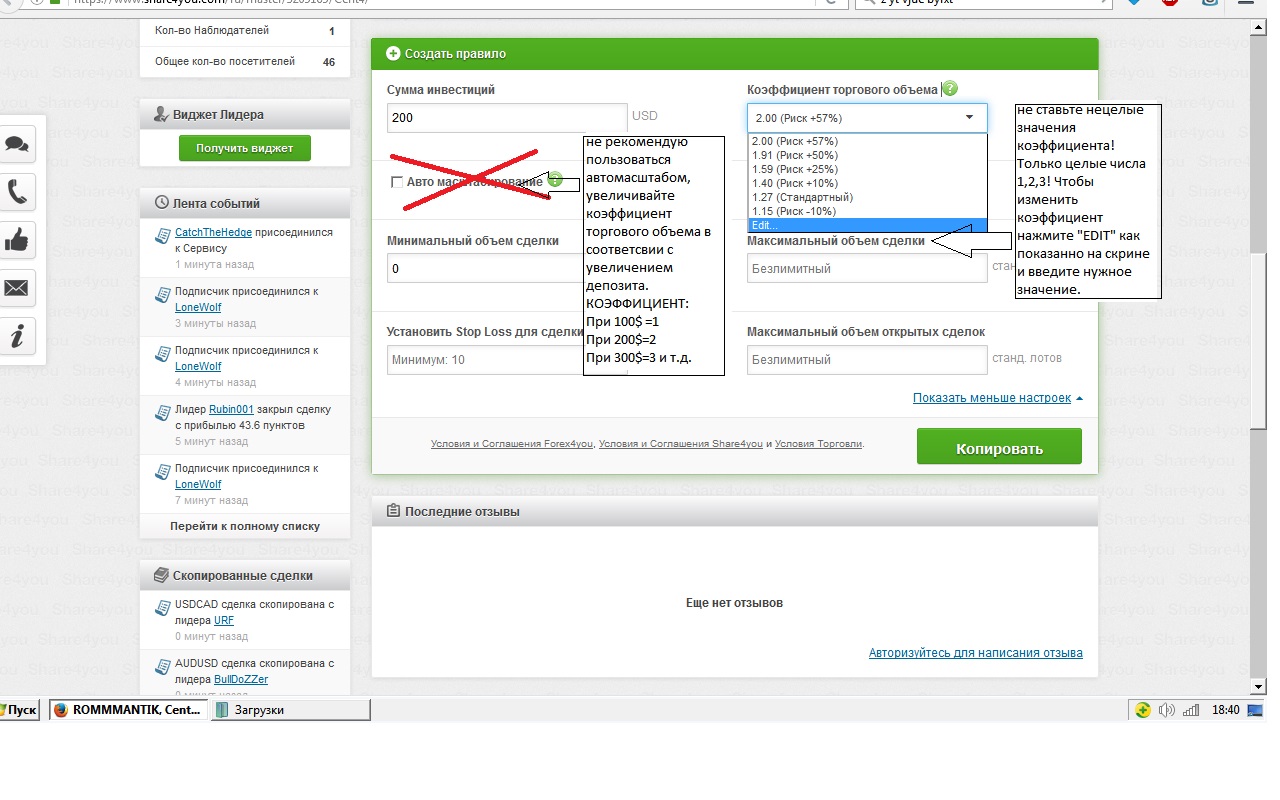The width and height of the screenshot is (1280, 800).
Task: Click the volume speaker icon in system tray
Action: 1167,710
